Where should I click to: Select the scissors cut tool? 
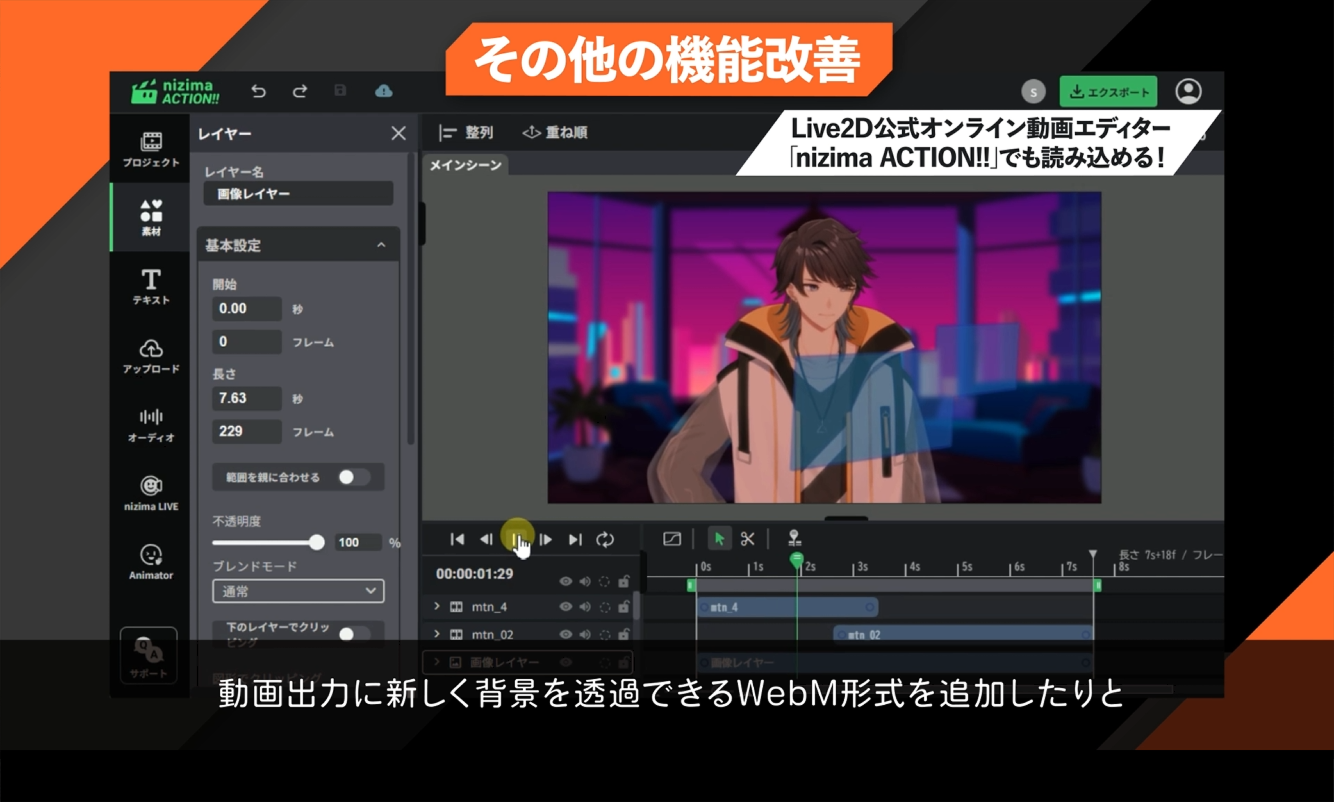click(x=747, y=539)
